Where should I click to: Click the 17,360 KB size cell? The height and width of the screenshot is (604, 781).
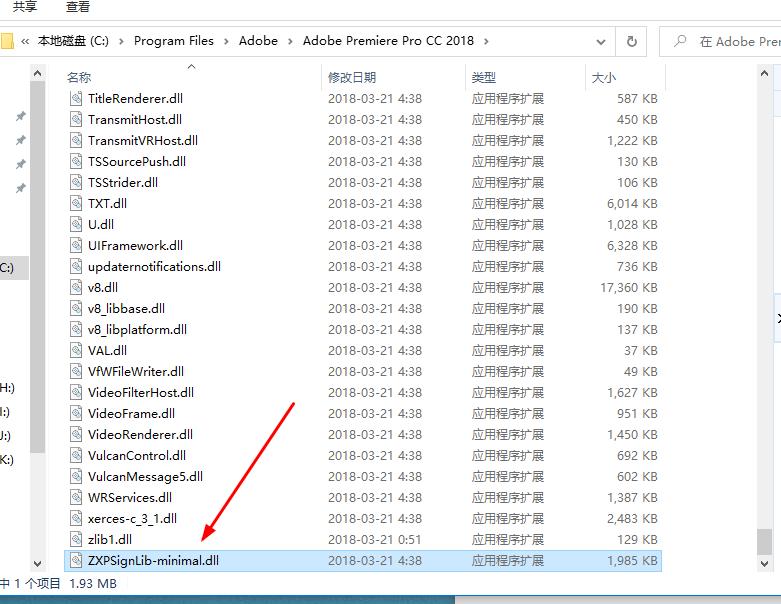point(629,287)
